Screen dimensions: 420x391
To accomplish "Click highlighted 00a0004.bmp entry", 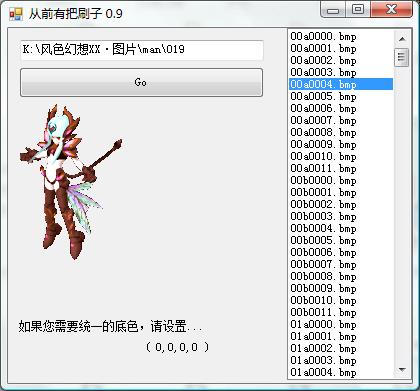I will click(x=341, y=84).
